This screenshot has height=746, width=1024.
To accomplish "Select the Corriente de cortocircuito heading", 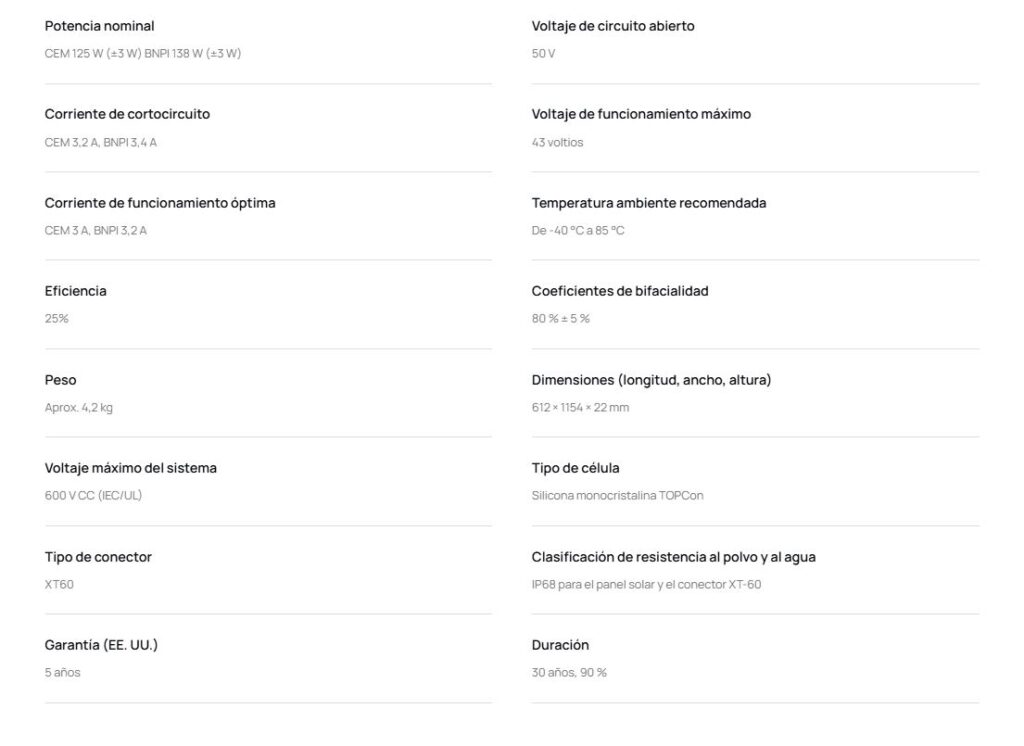I will click(x=127, y=114).
